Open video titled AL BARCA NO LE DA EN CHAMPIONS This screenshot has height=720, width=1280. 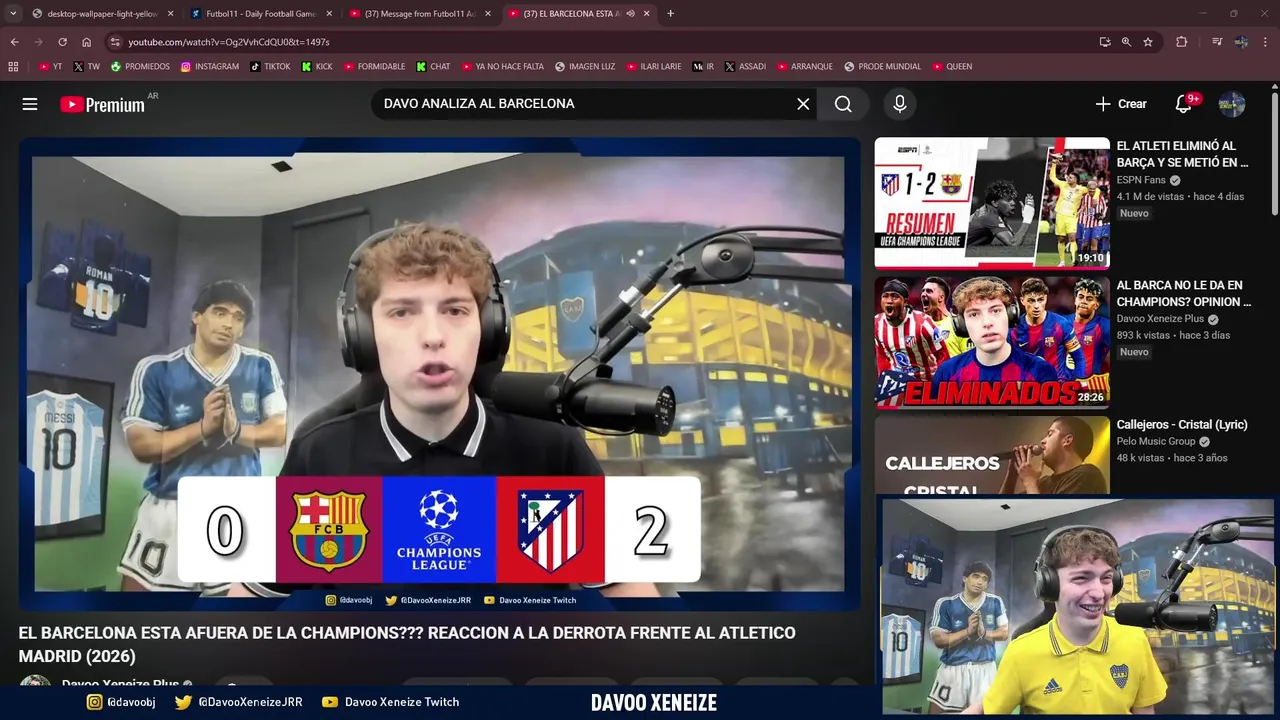click(x=1184, y=293)
